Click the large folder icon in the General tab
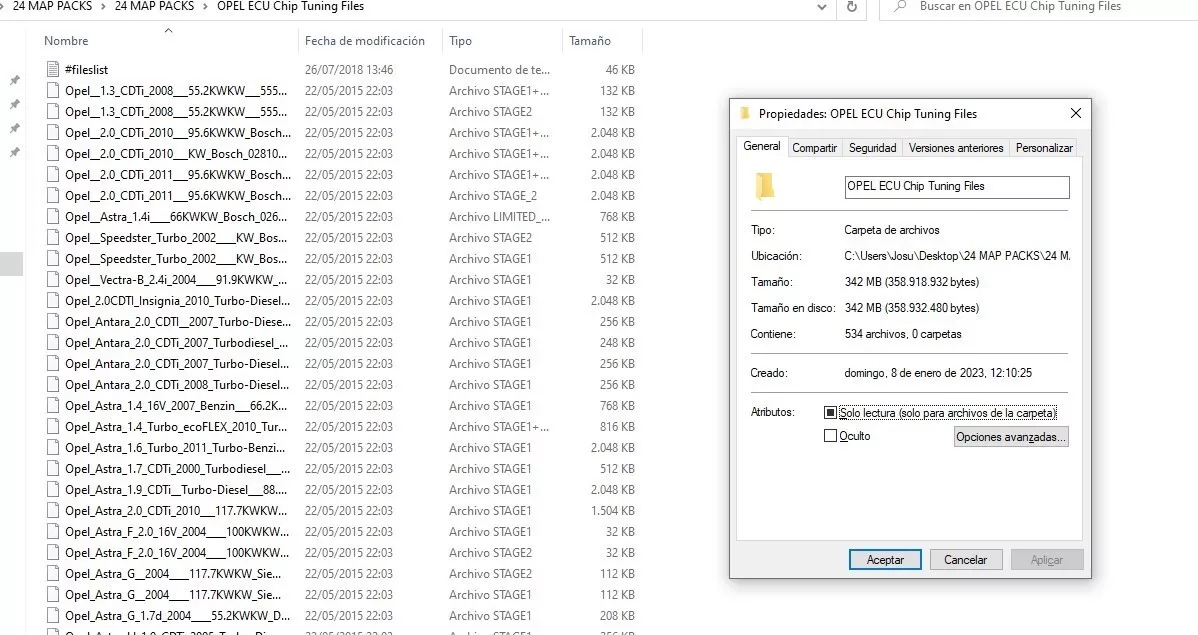Screen dimensions: 1198x635 click(x=765, y=186)
